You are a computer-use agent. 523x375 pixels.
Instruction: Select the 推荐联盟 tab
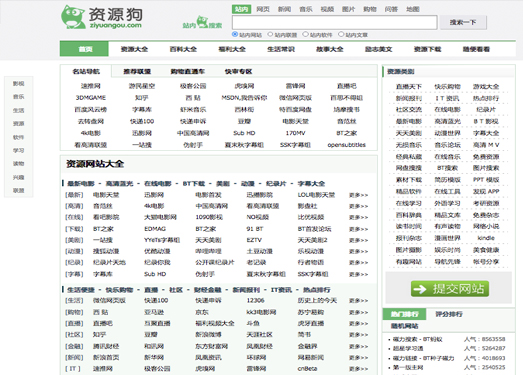point(137,71)
